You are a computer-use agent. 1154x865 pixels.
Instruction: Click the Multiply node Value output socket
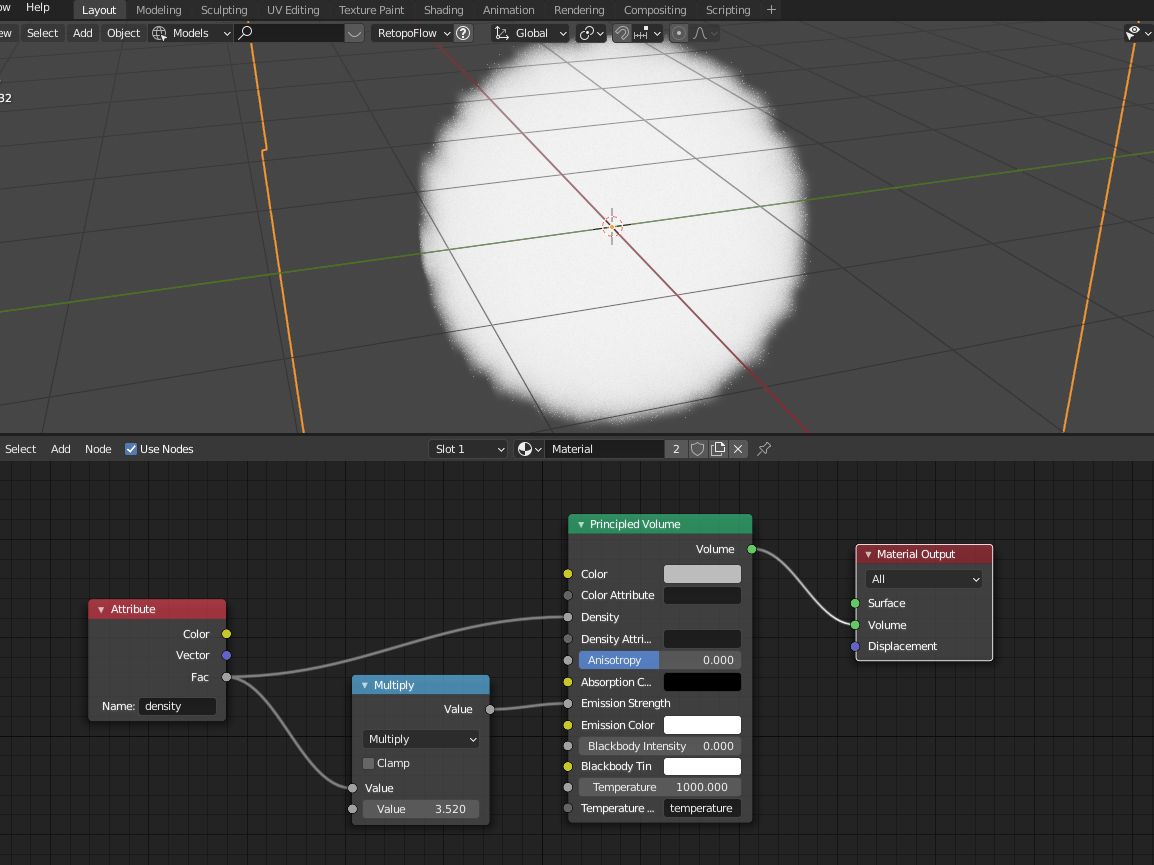pyautogui.click(x=490, y=710)
